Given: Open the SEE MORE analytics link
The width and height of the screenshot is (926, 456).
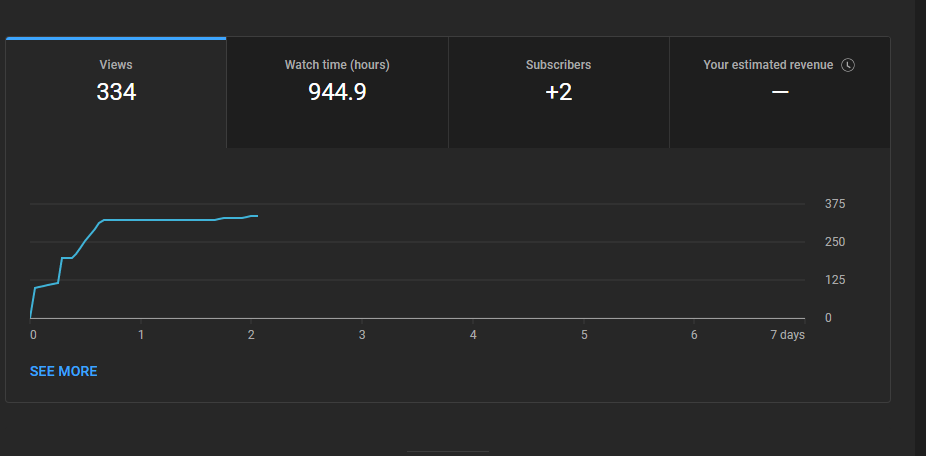Looking at the screenshot, I should [x=64, y=372].
